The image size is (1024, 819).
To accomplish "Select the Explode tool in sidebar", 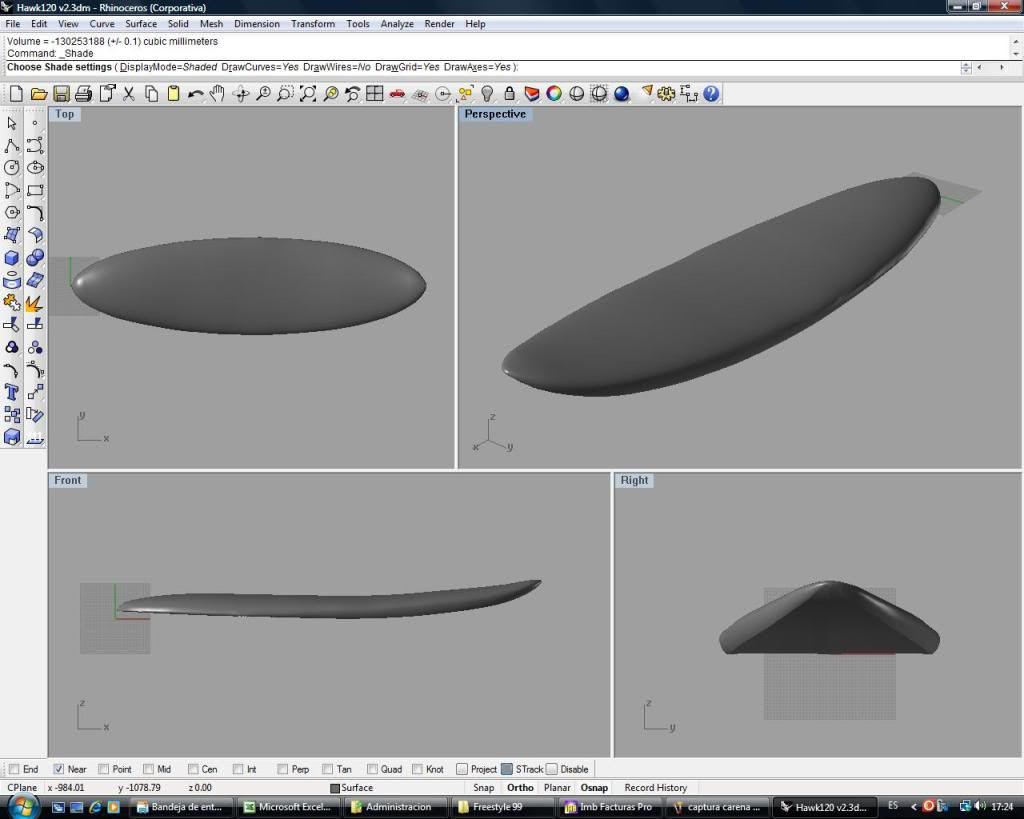I will [35, 303].
